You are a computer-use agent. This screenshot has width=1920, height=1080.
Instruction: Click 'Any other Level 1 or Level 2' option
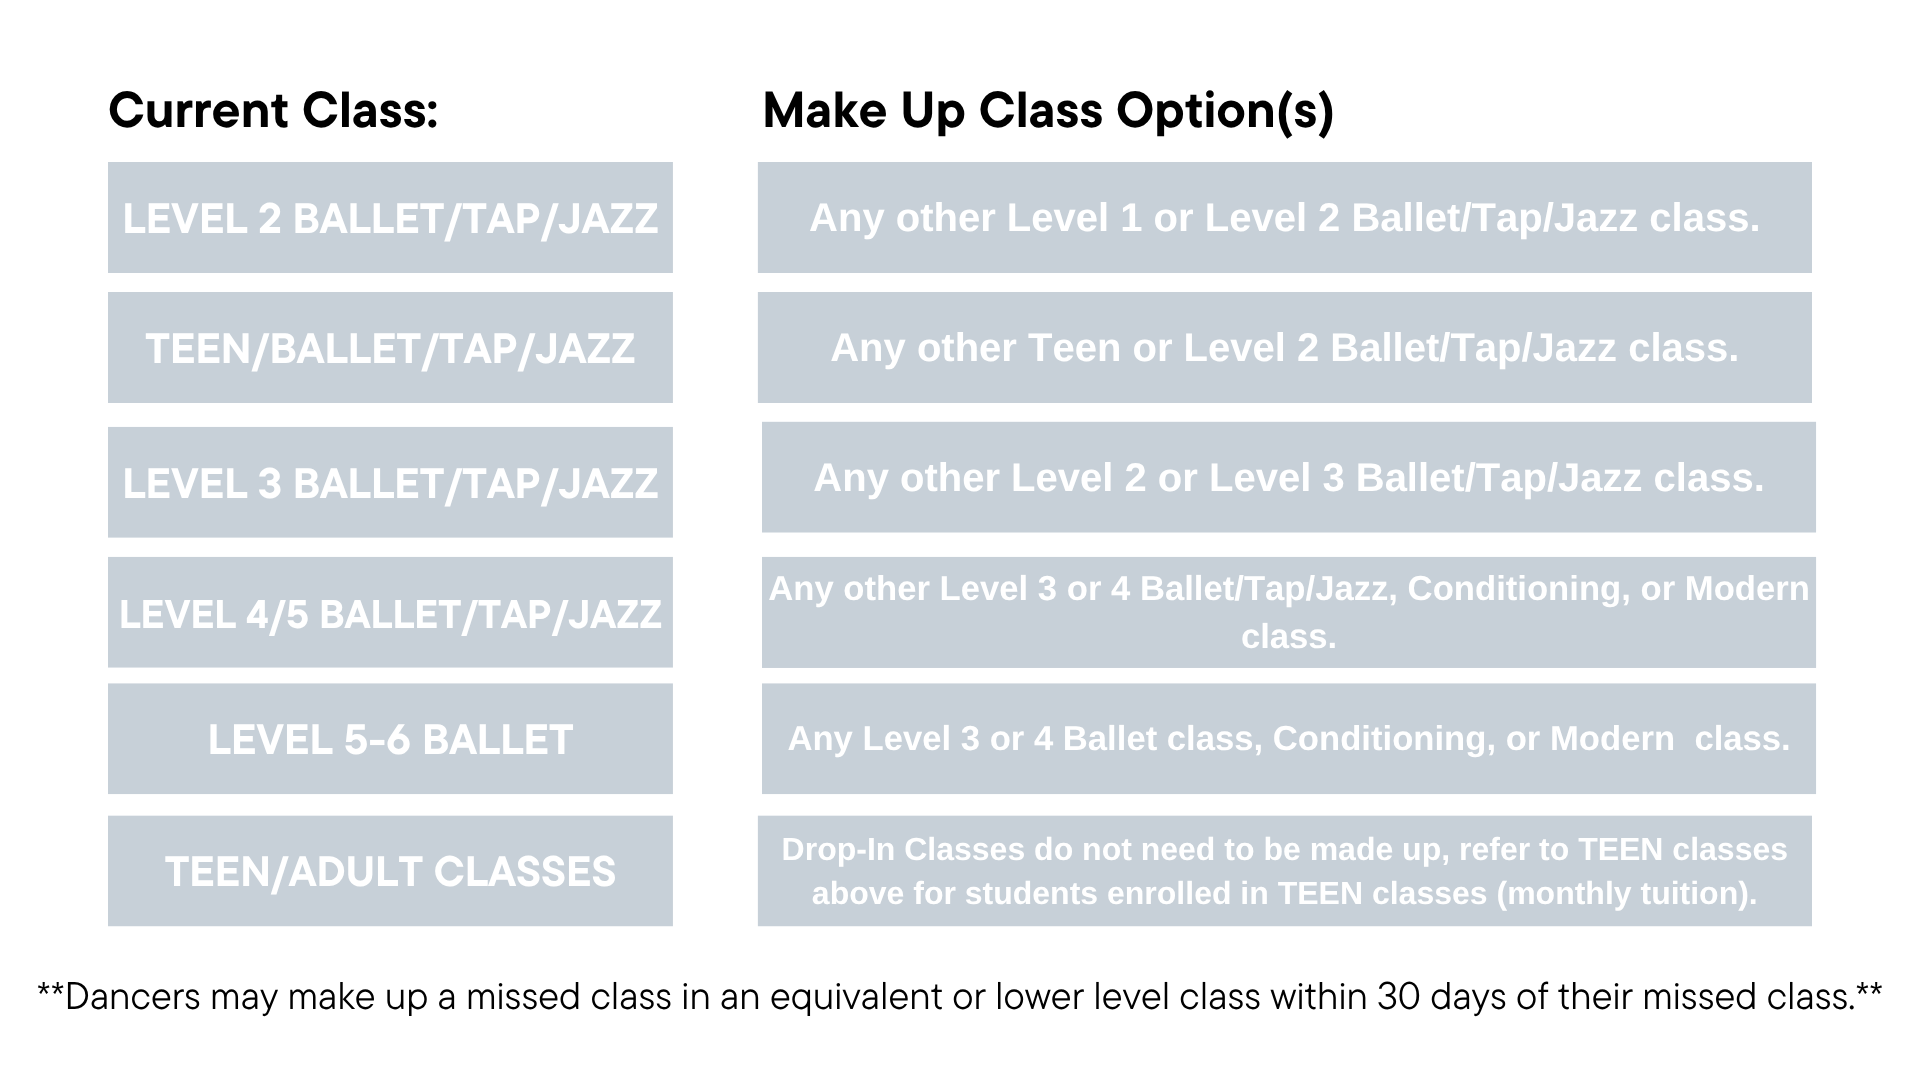click(x=1284, y=217)
